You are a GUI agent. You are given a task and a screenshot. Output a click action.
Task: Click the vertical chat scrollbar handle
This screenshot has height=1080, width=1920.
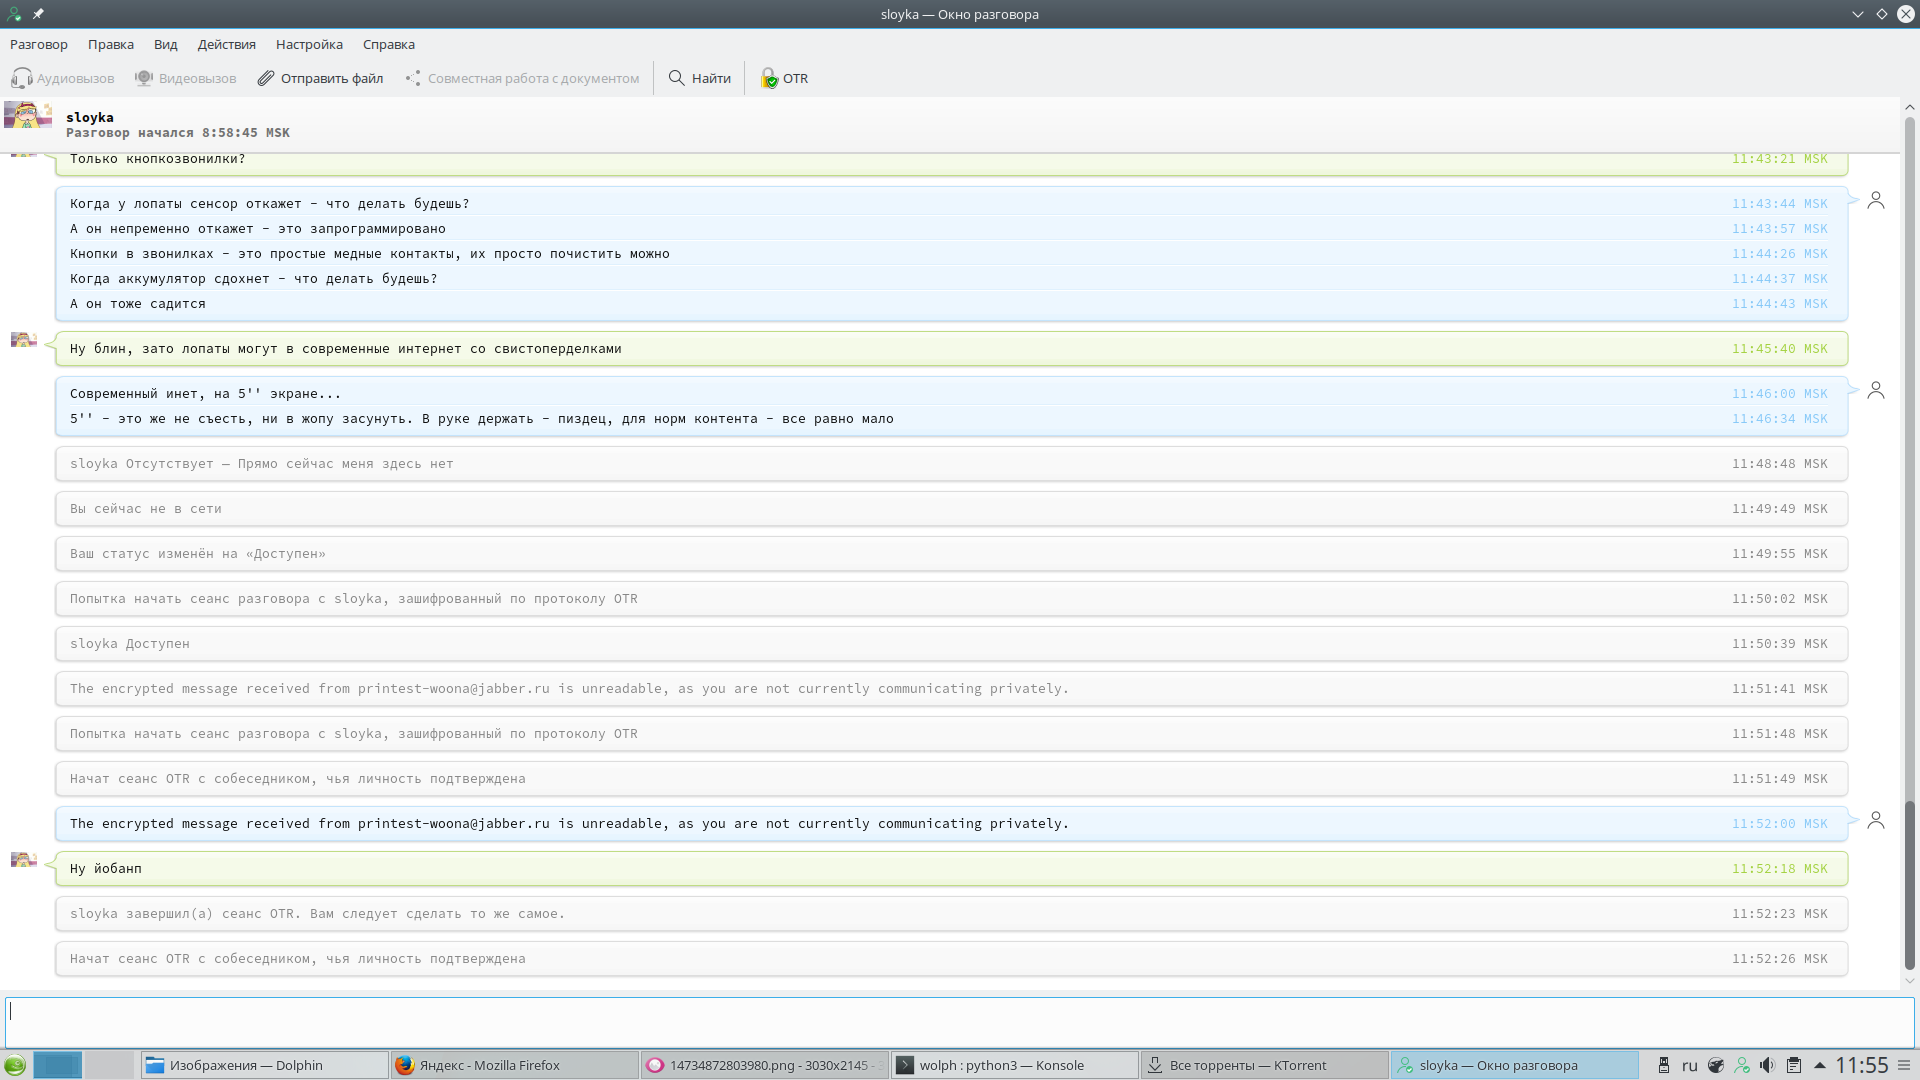click(1909, 885)
